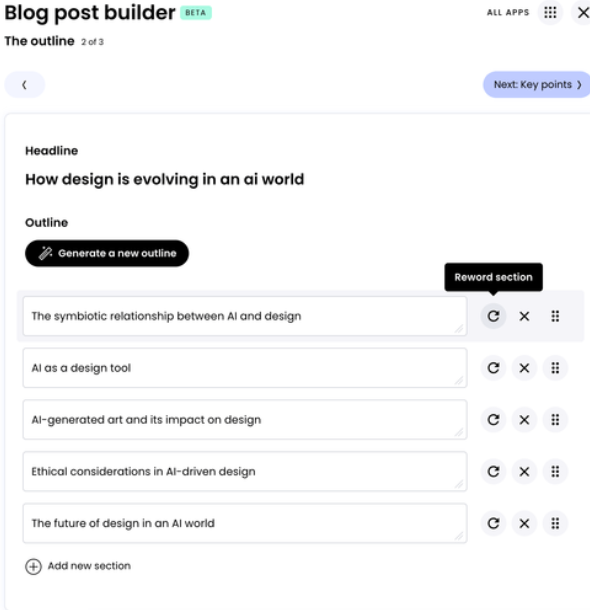The image size is (590, 610).
Task: Click the plus icon to add section
Action: (33, 566)
